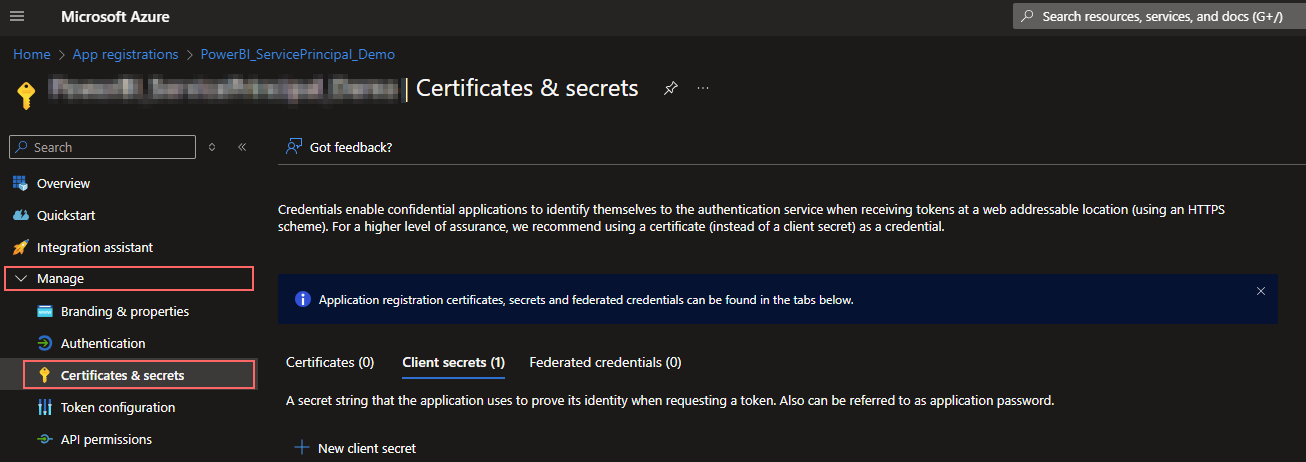Viewport: 1306px width, 462px height.
Task: Open Quickstart in sidebar
Action: [x=66, y=215]
